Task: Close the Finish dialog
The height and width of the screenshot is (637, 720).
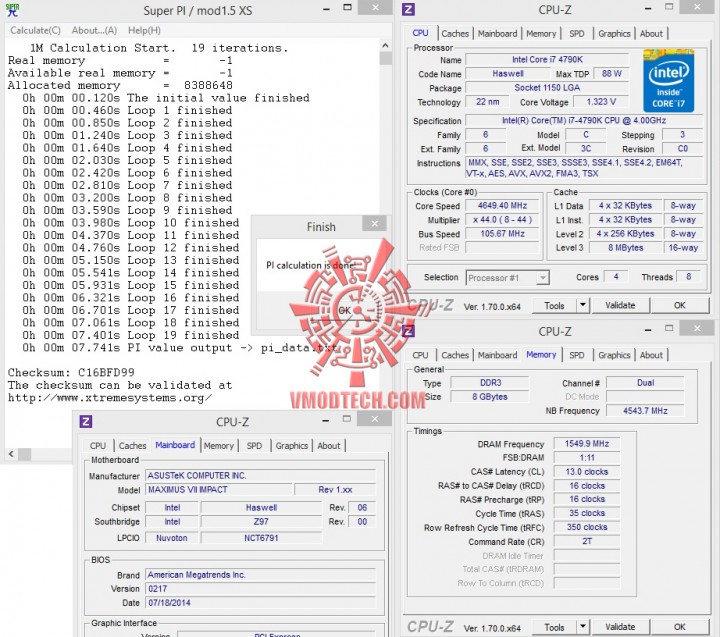Action: (x=375, y=224)
